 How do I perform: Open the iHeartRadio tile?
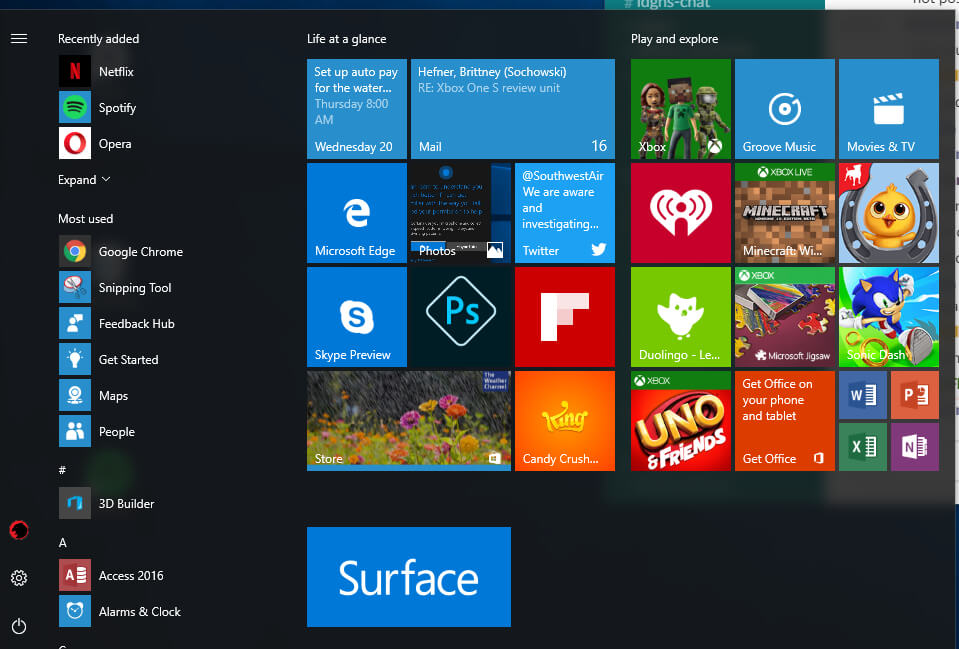(x=681, y=213)
